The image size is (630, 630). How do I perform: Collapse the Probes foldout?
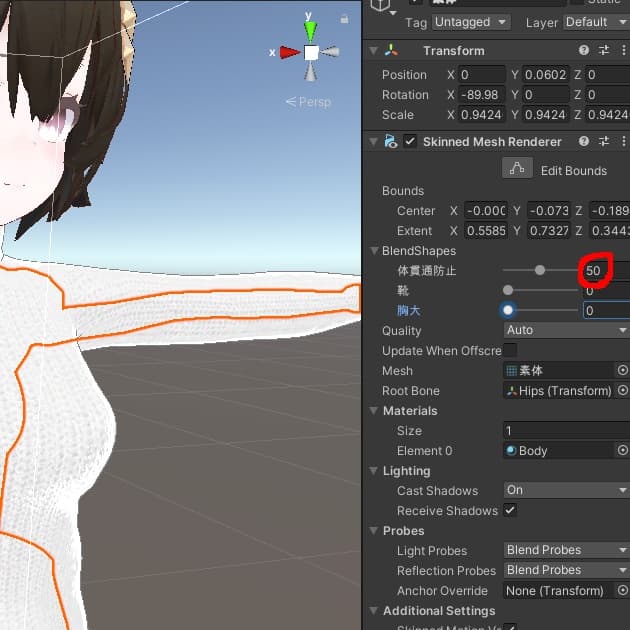pyautogui.click(x=374, y=531)
